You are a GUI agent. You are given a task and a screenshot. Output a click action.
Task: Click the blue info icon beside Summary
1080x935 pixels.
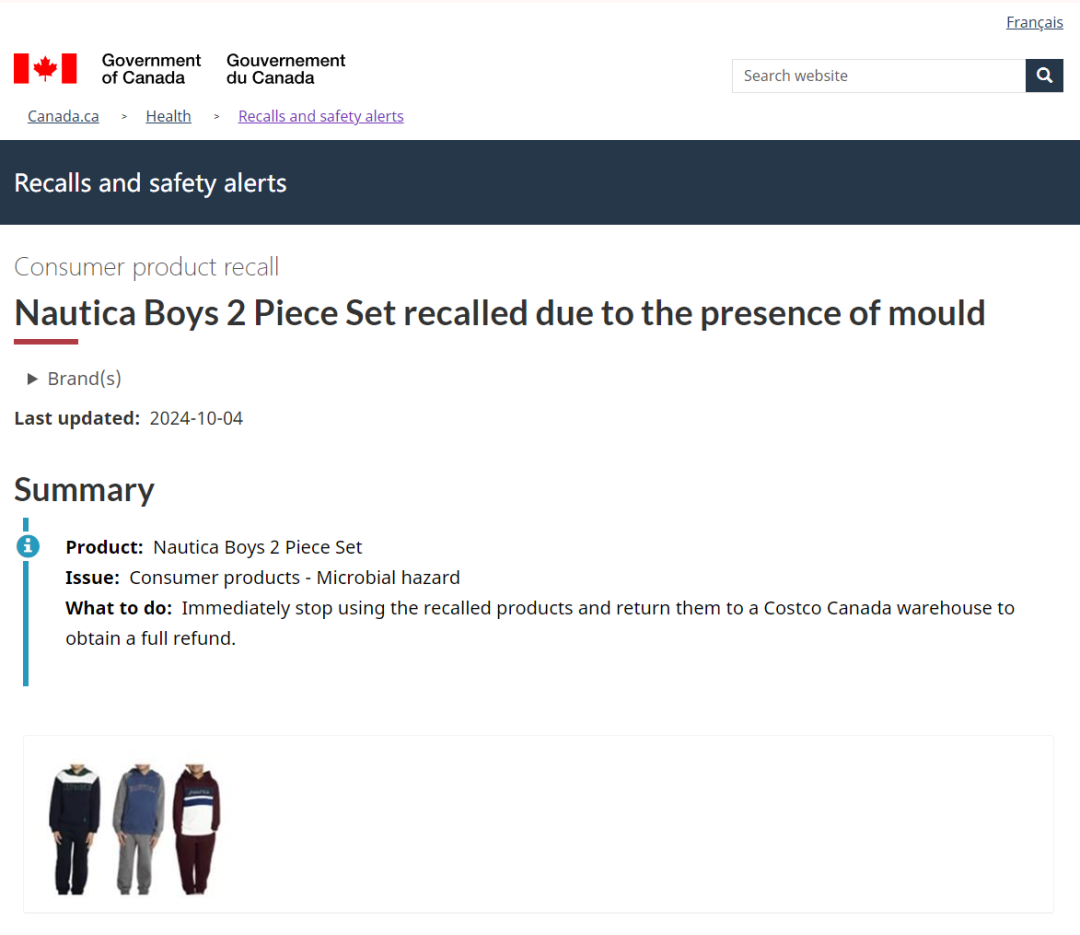[x=28, y=546]
